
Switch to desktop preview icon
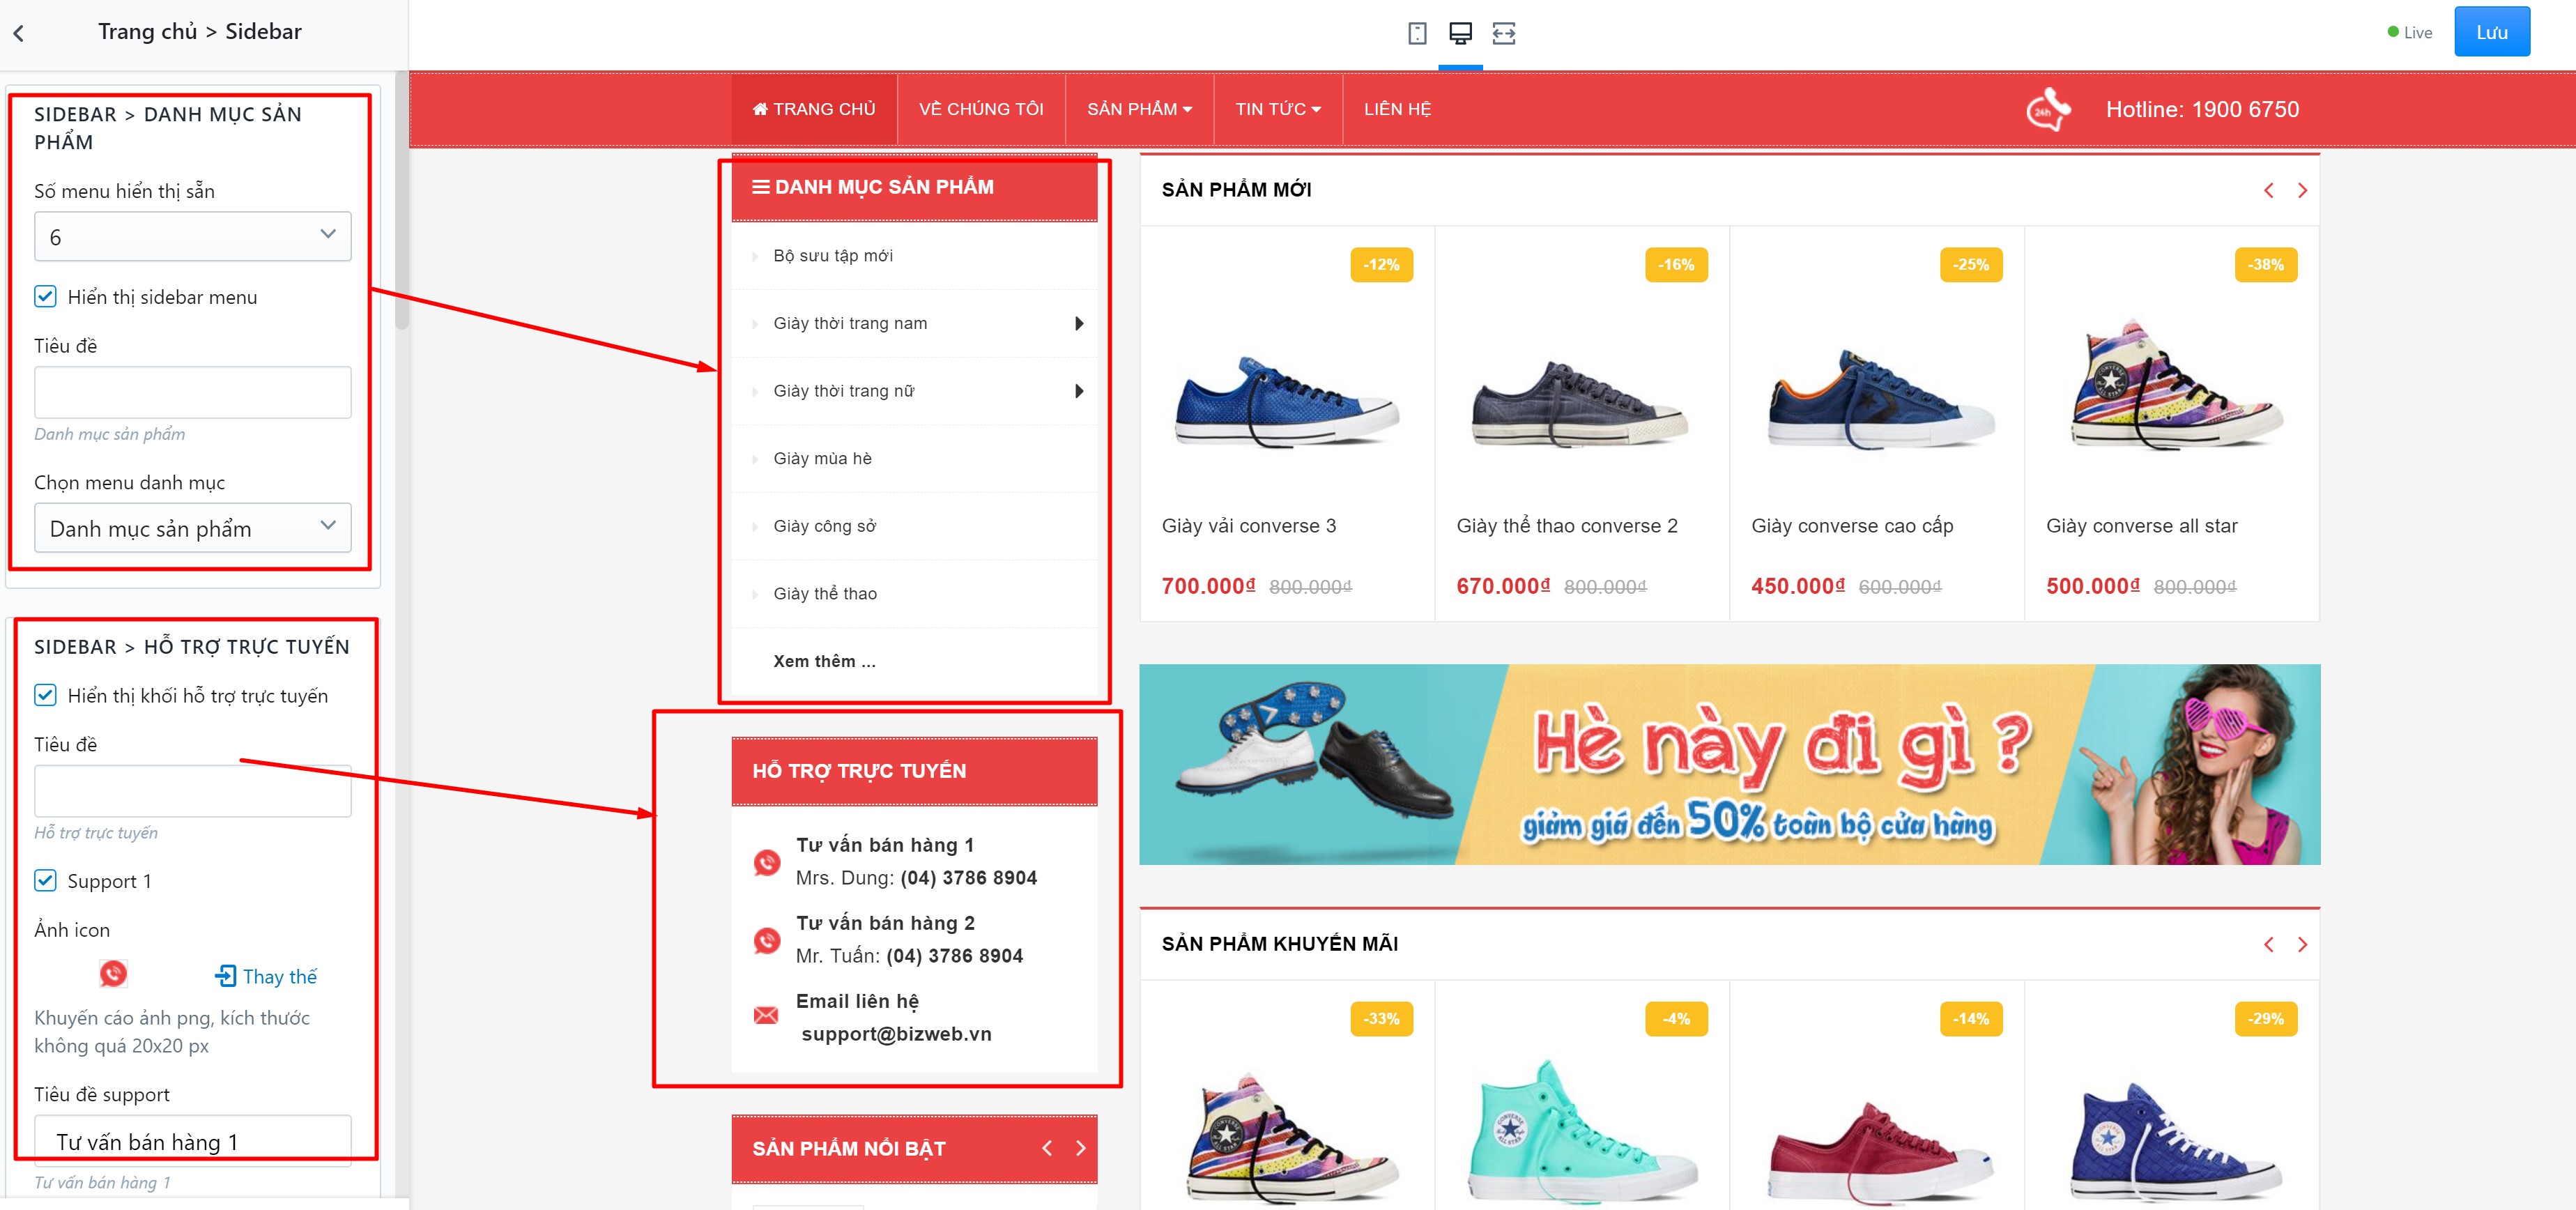(x=1460, y=33)
